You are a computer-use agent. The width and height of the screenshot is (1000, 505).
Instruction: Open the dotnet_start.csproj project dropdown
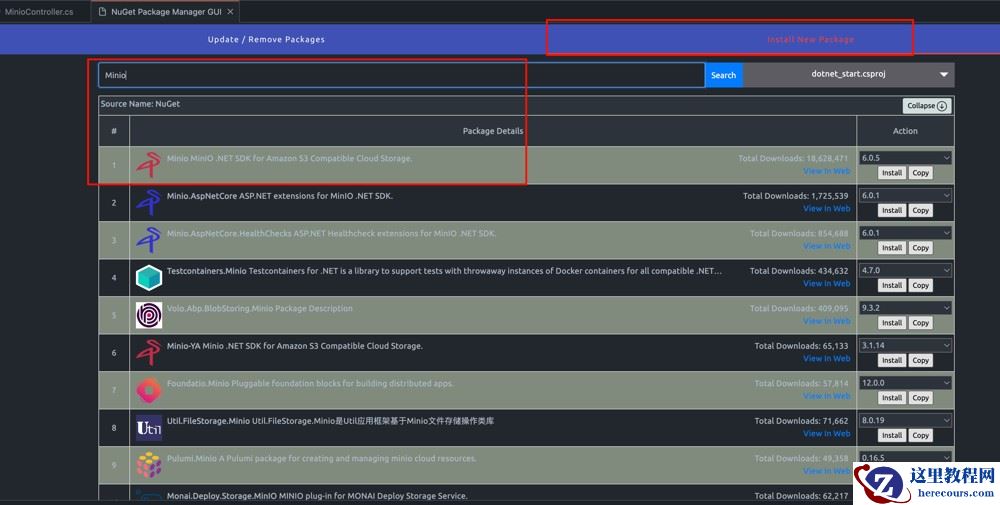(848, 75)
